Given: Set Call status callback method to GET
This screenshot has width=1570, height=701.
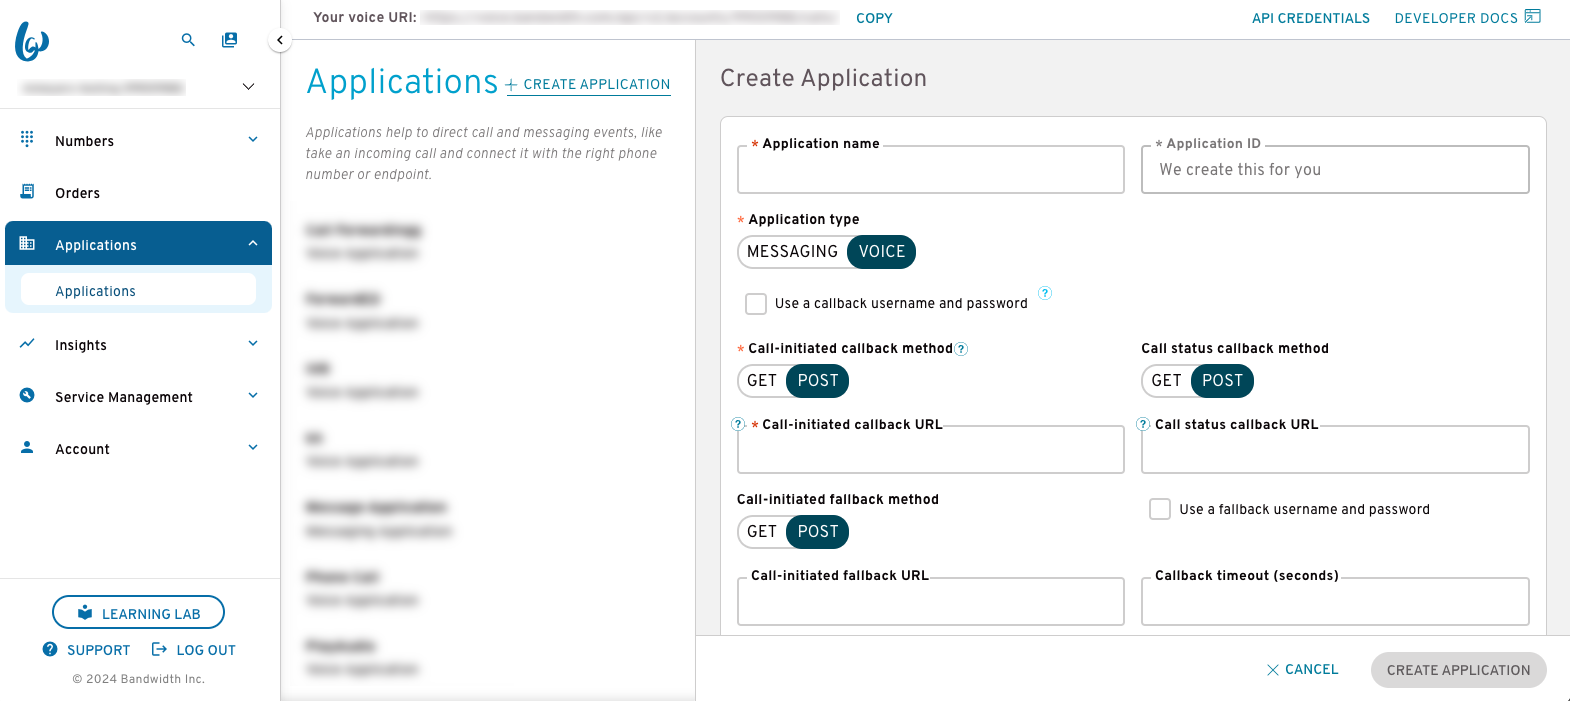Looking at the screenshot, I should pos(1166,381).
